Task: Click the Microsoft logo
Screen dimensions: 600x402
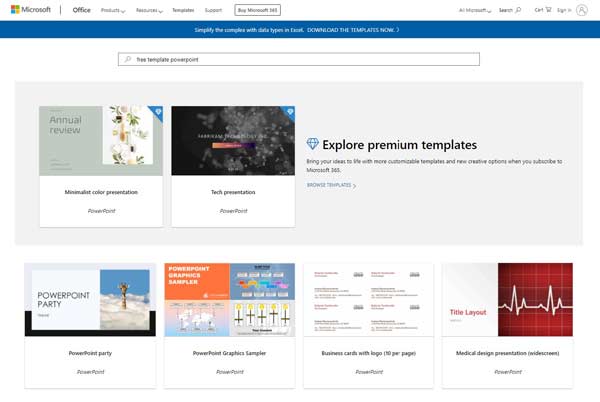Action: 31,10
